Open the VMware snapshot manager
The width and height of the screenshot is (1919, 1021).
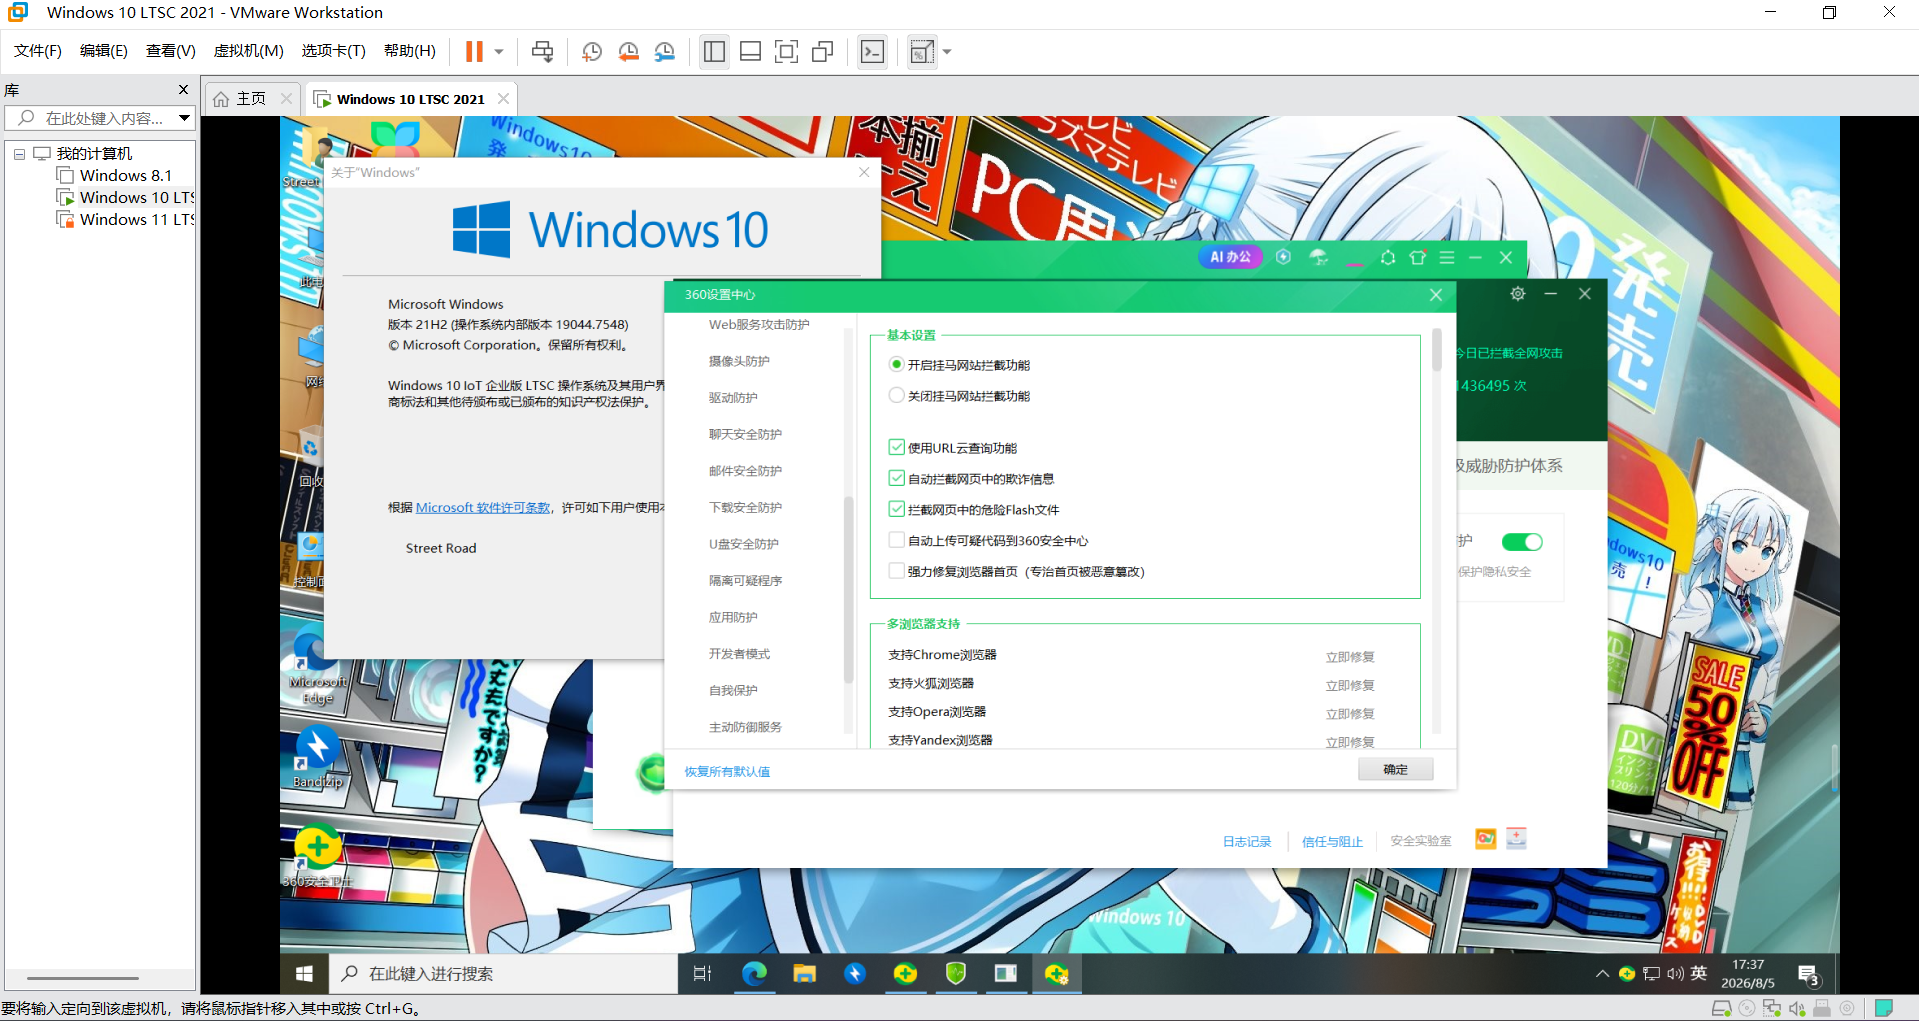[665, 51]
